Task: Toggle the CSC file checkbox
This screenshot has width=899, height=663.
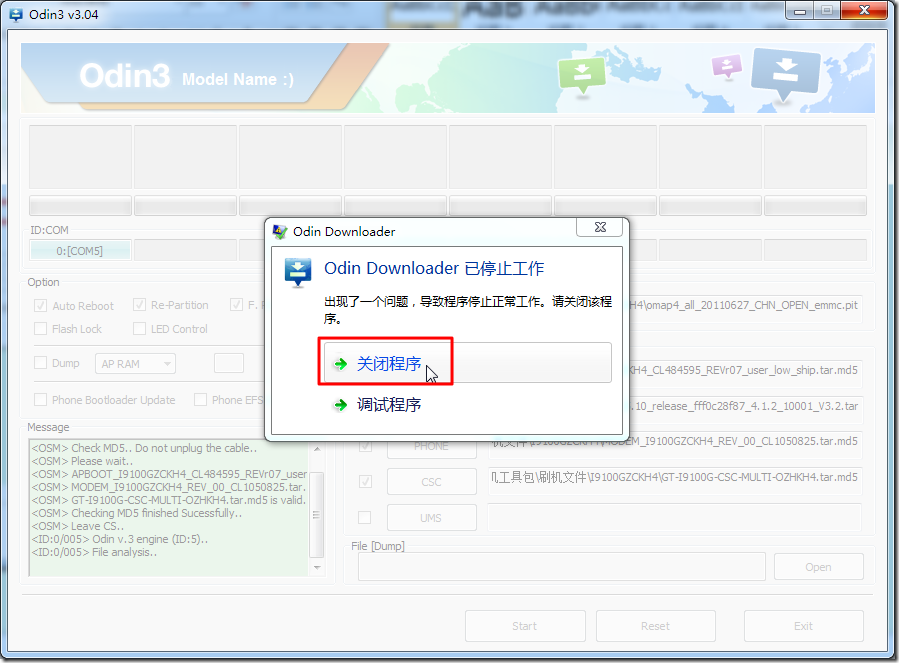Action: coord(365,482)
